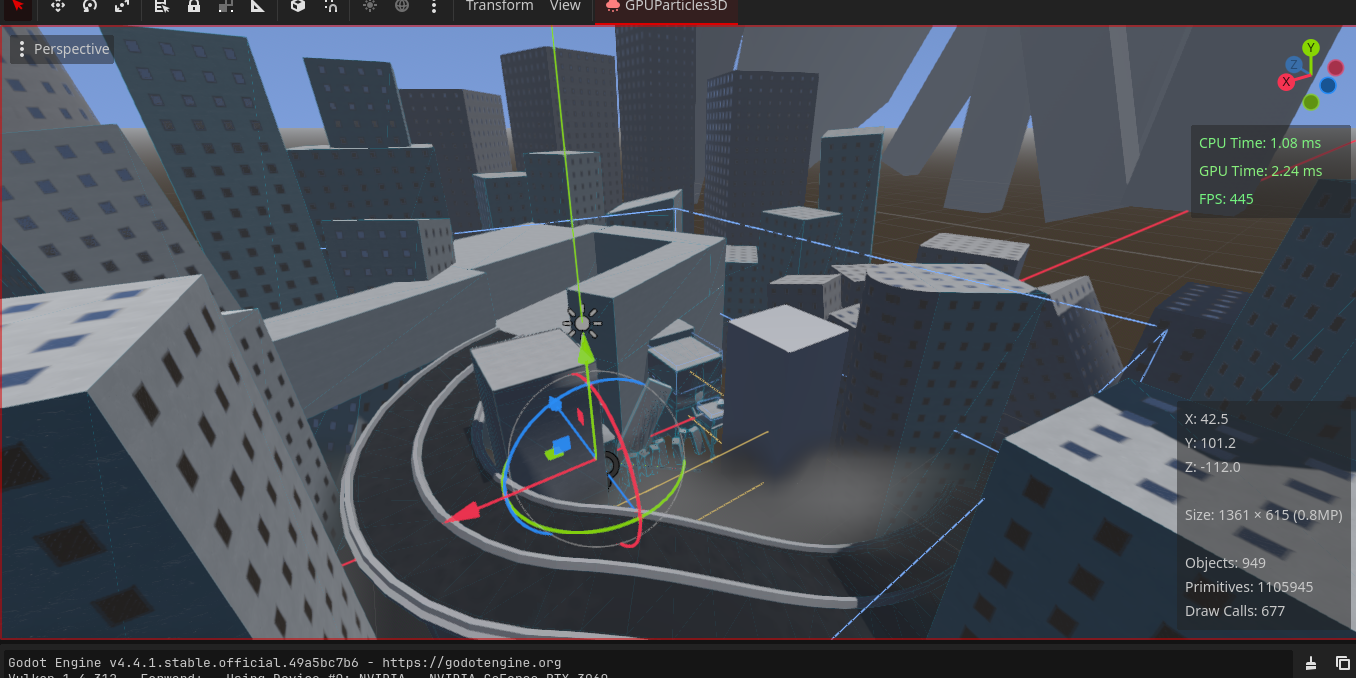
Task: Open the Perspective view options menu
Action: click(x=62, y=49)
